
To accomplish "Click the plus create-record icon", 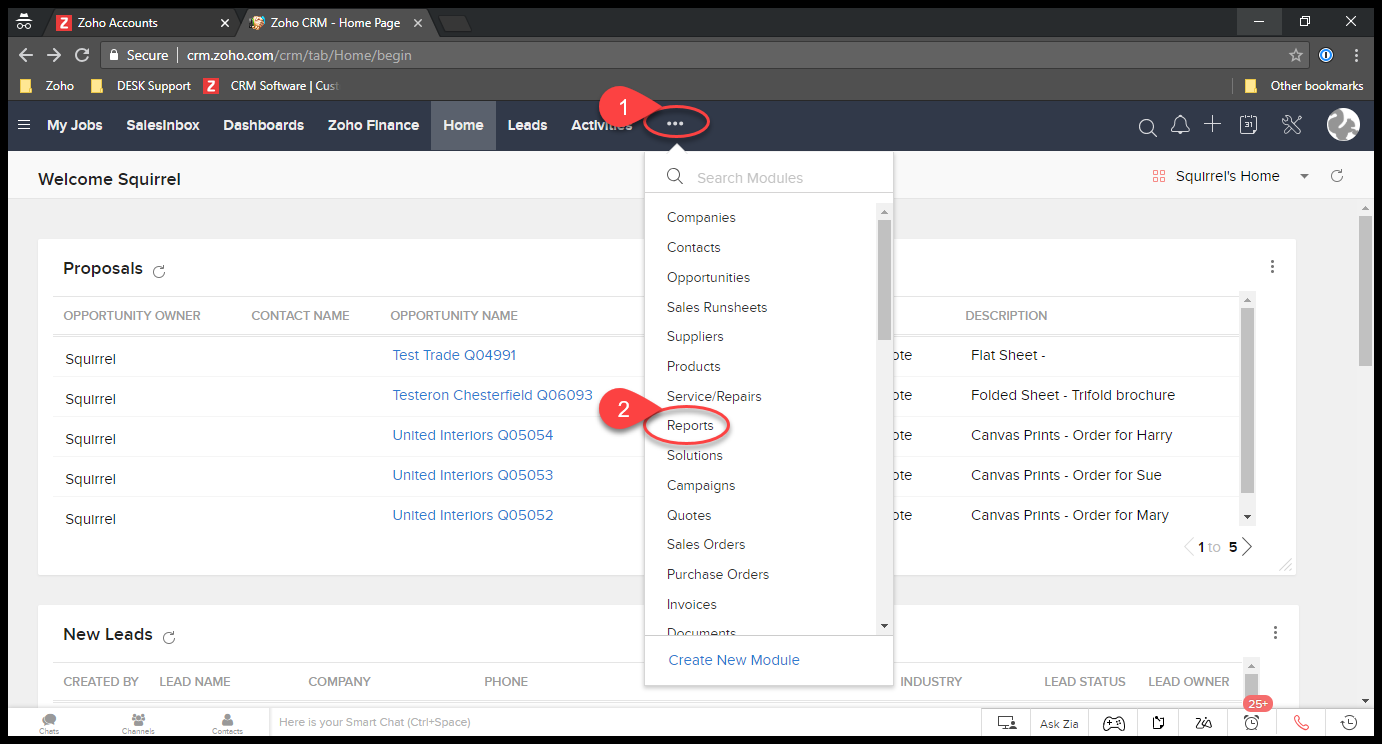I will point(1212,124).
